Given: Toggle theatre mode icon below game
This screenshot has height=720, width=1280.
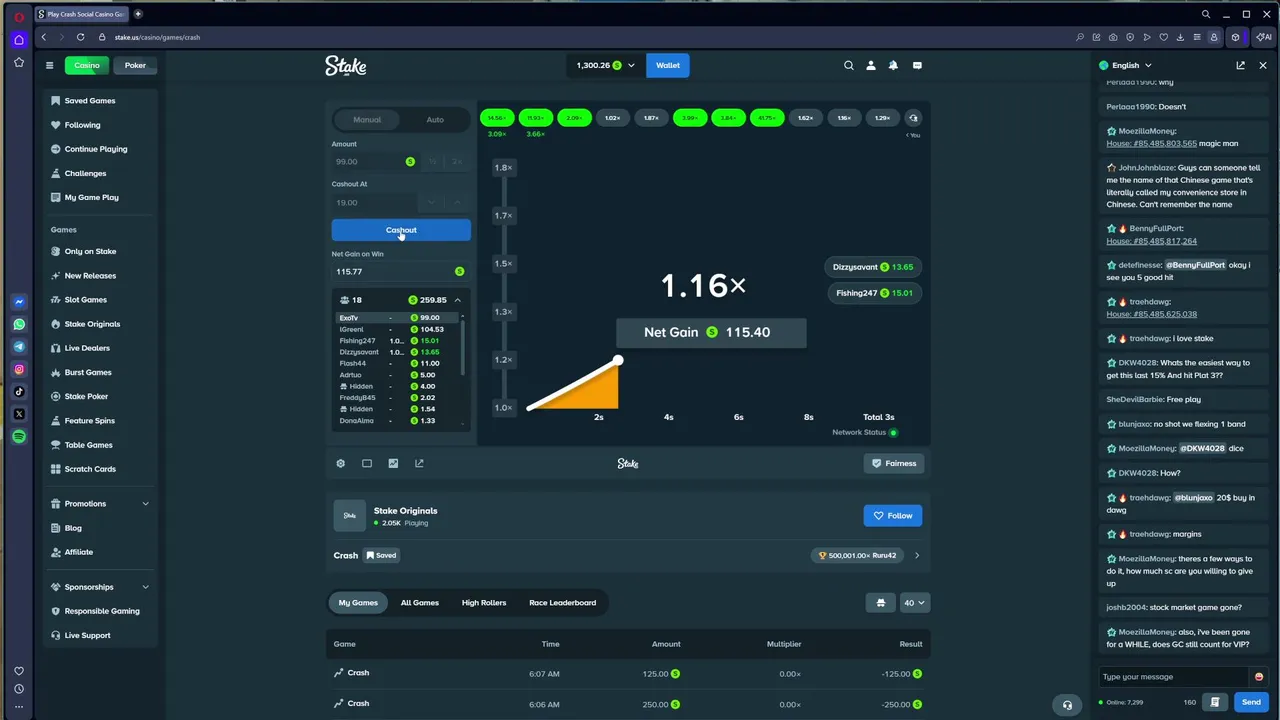Looking at the screenshot, I should tap(367, 463).
